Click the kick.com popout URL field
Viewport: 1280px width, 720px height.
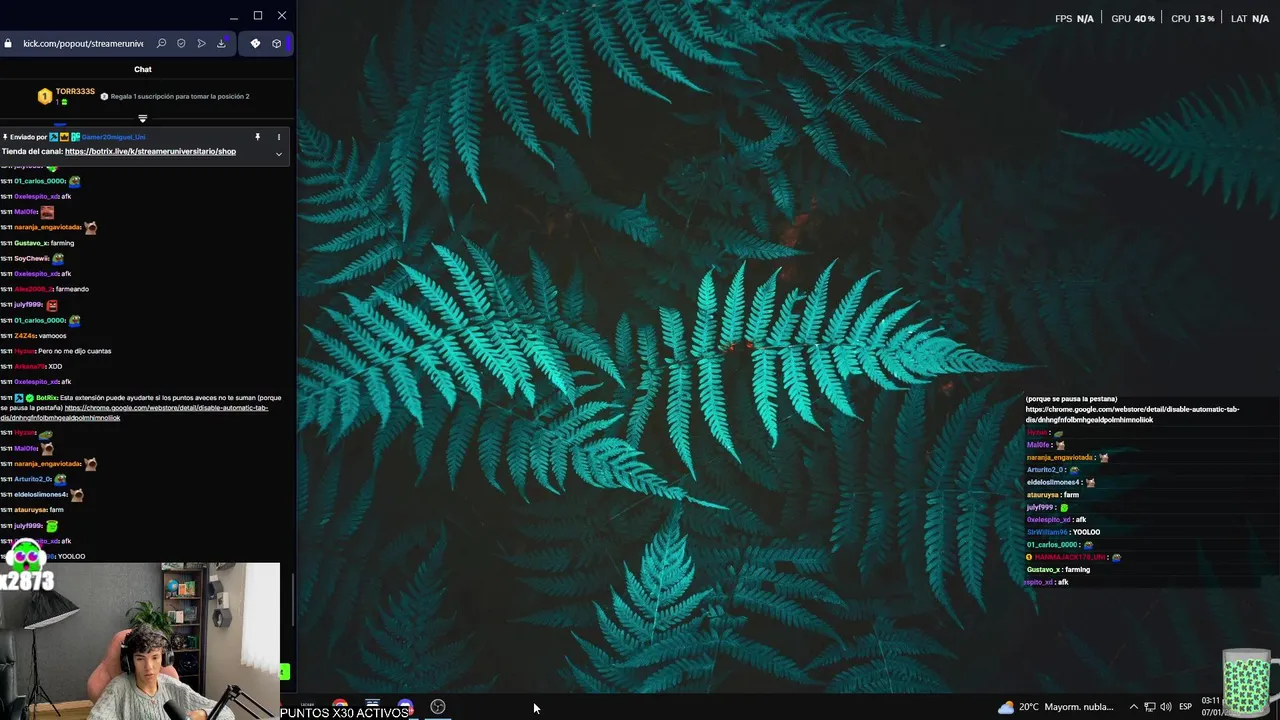pyautogui.click(x=83, y=44)
